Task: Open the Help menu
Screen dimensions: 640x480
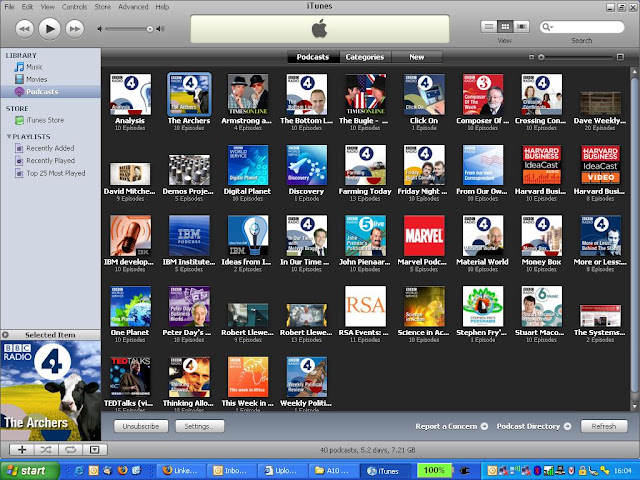Action: pos(162,7)
